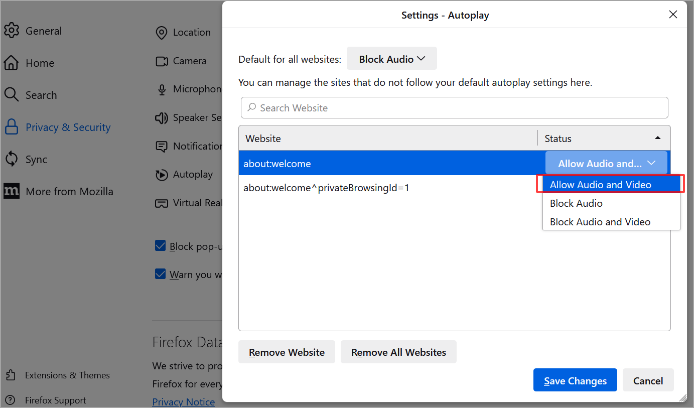Viewport: 694px width, 408px height.
Task: Open General settings via the gear icon
Action: (12, 31)
